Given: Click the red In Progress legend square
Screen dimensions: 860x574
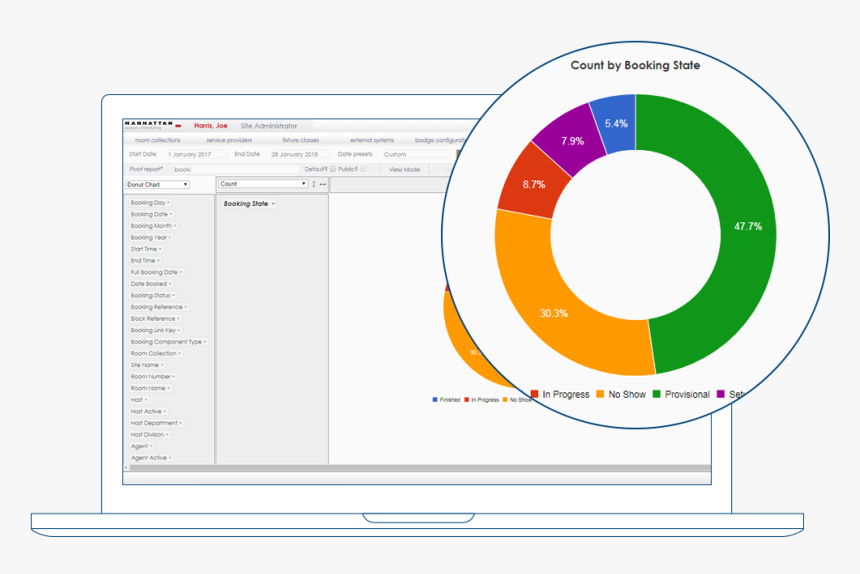Looking at the screenshot, I should (535, 394).
